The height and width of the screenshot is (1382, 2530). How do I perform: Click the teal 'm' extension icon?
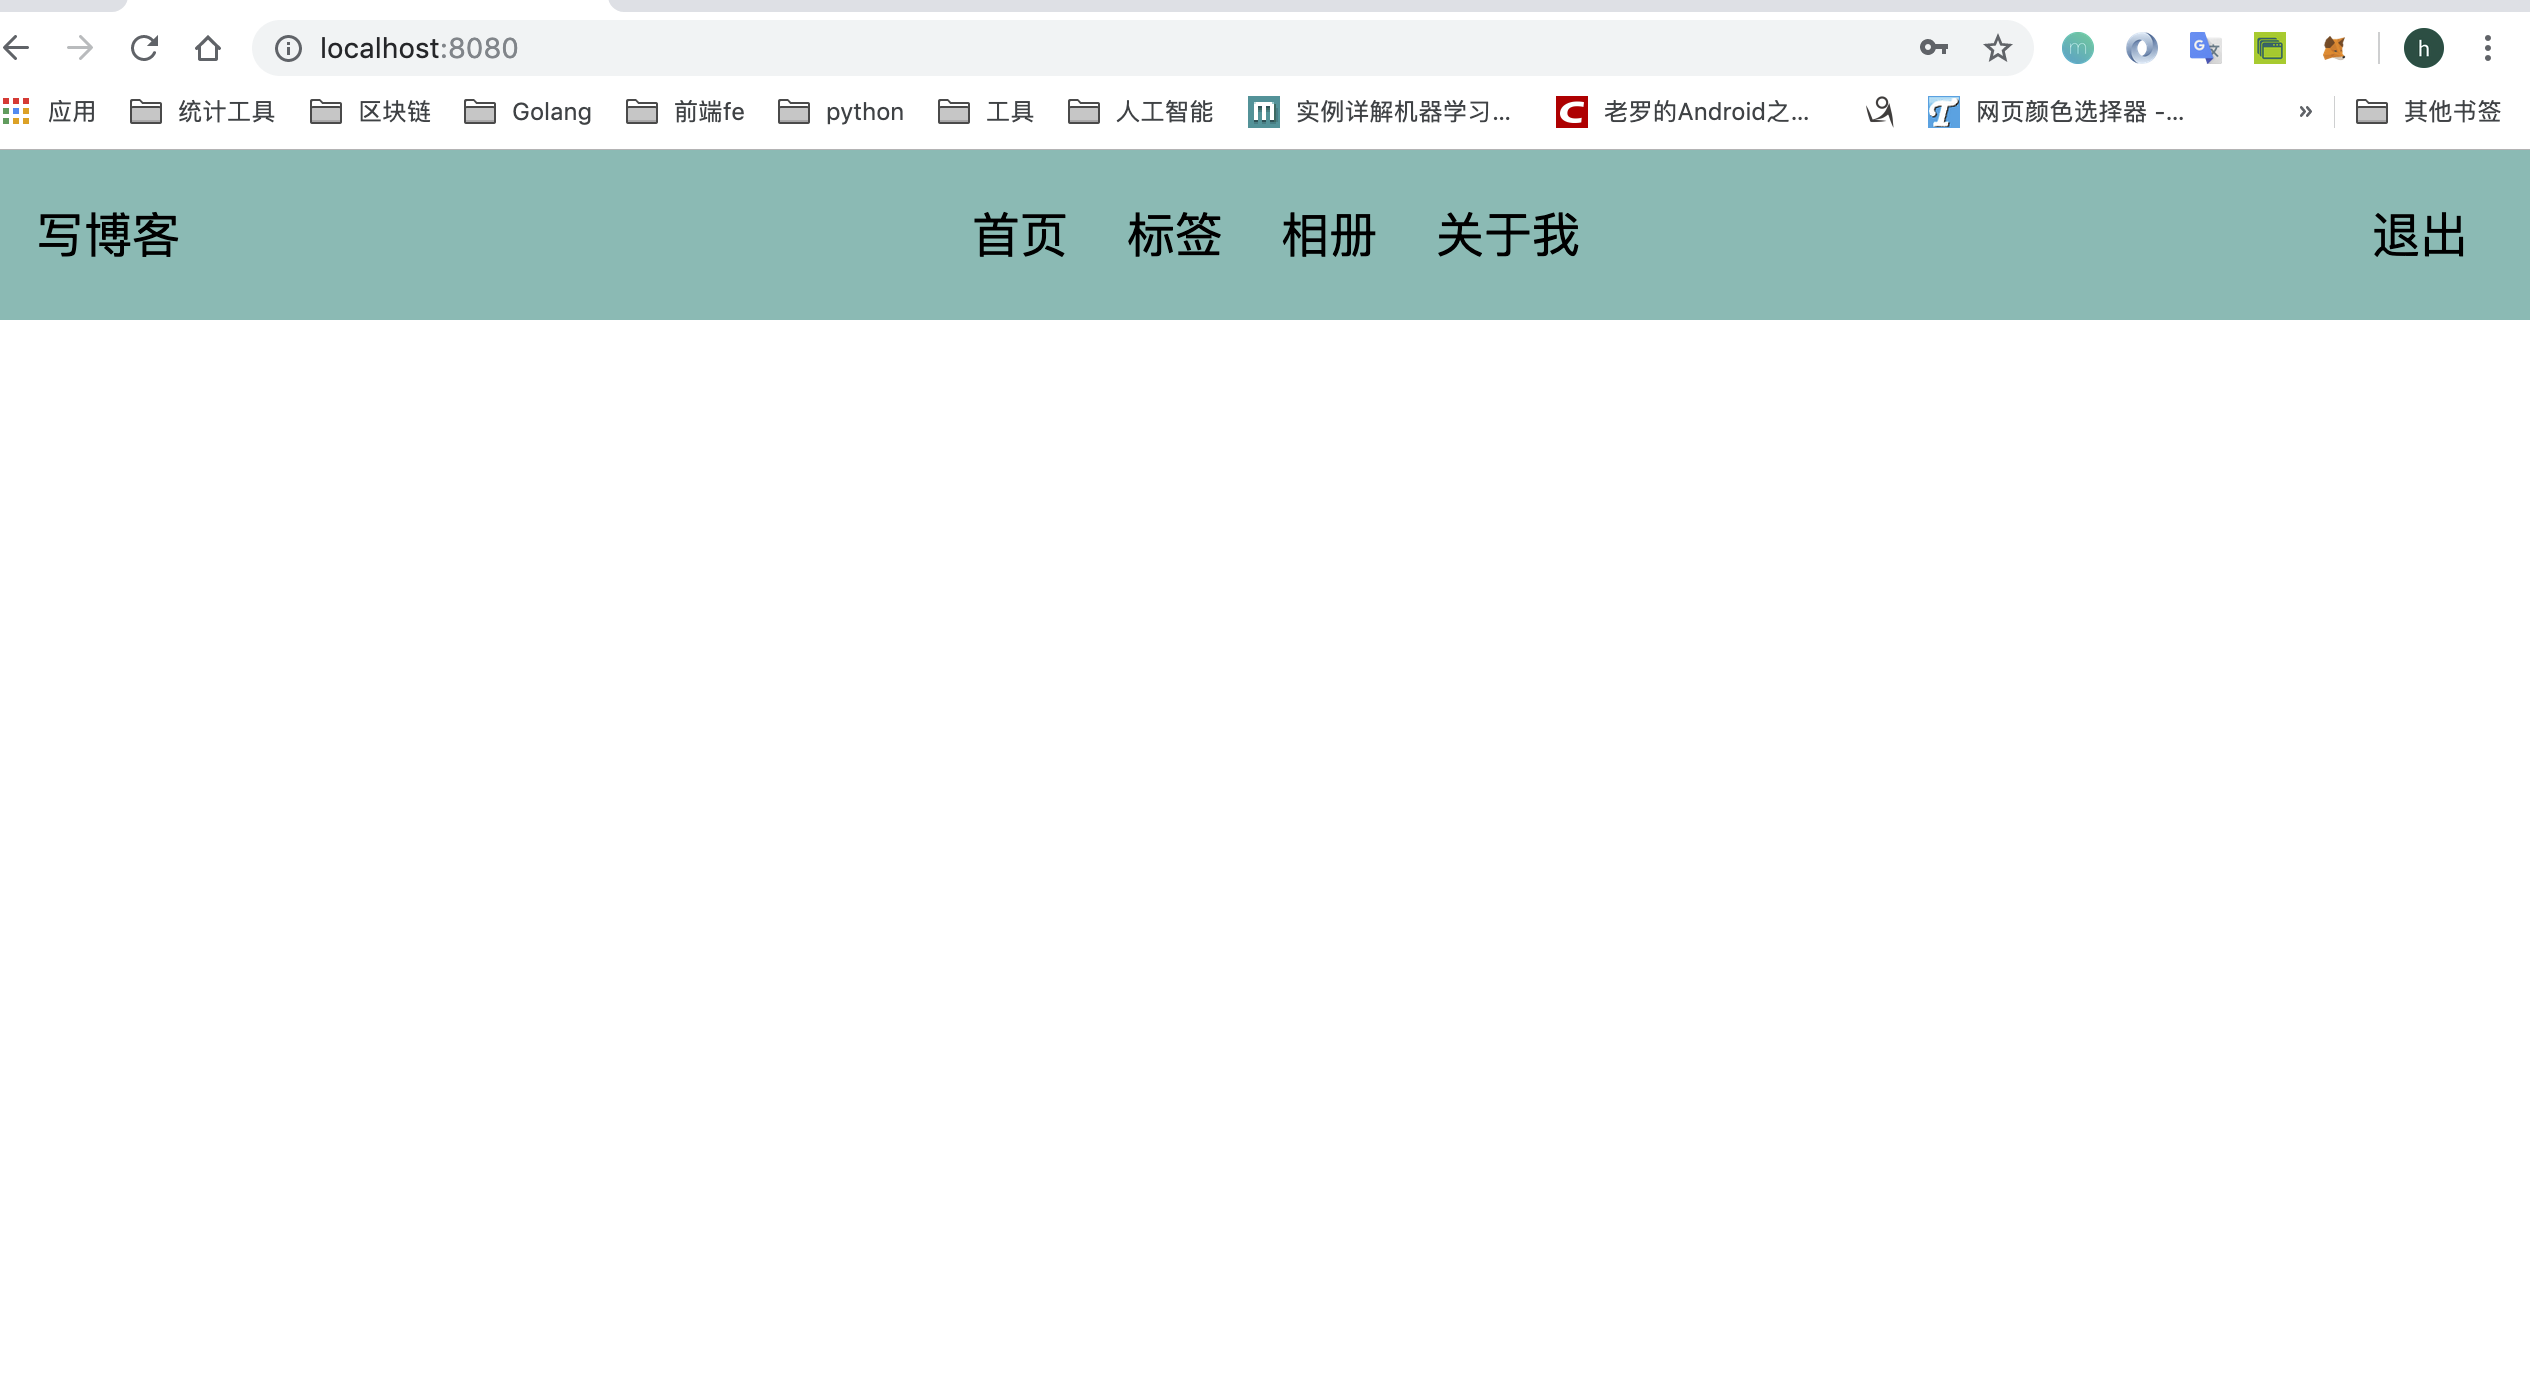point(2077,47)
